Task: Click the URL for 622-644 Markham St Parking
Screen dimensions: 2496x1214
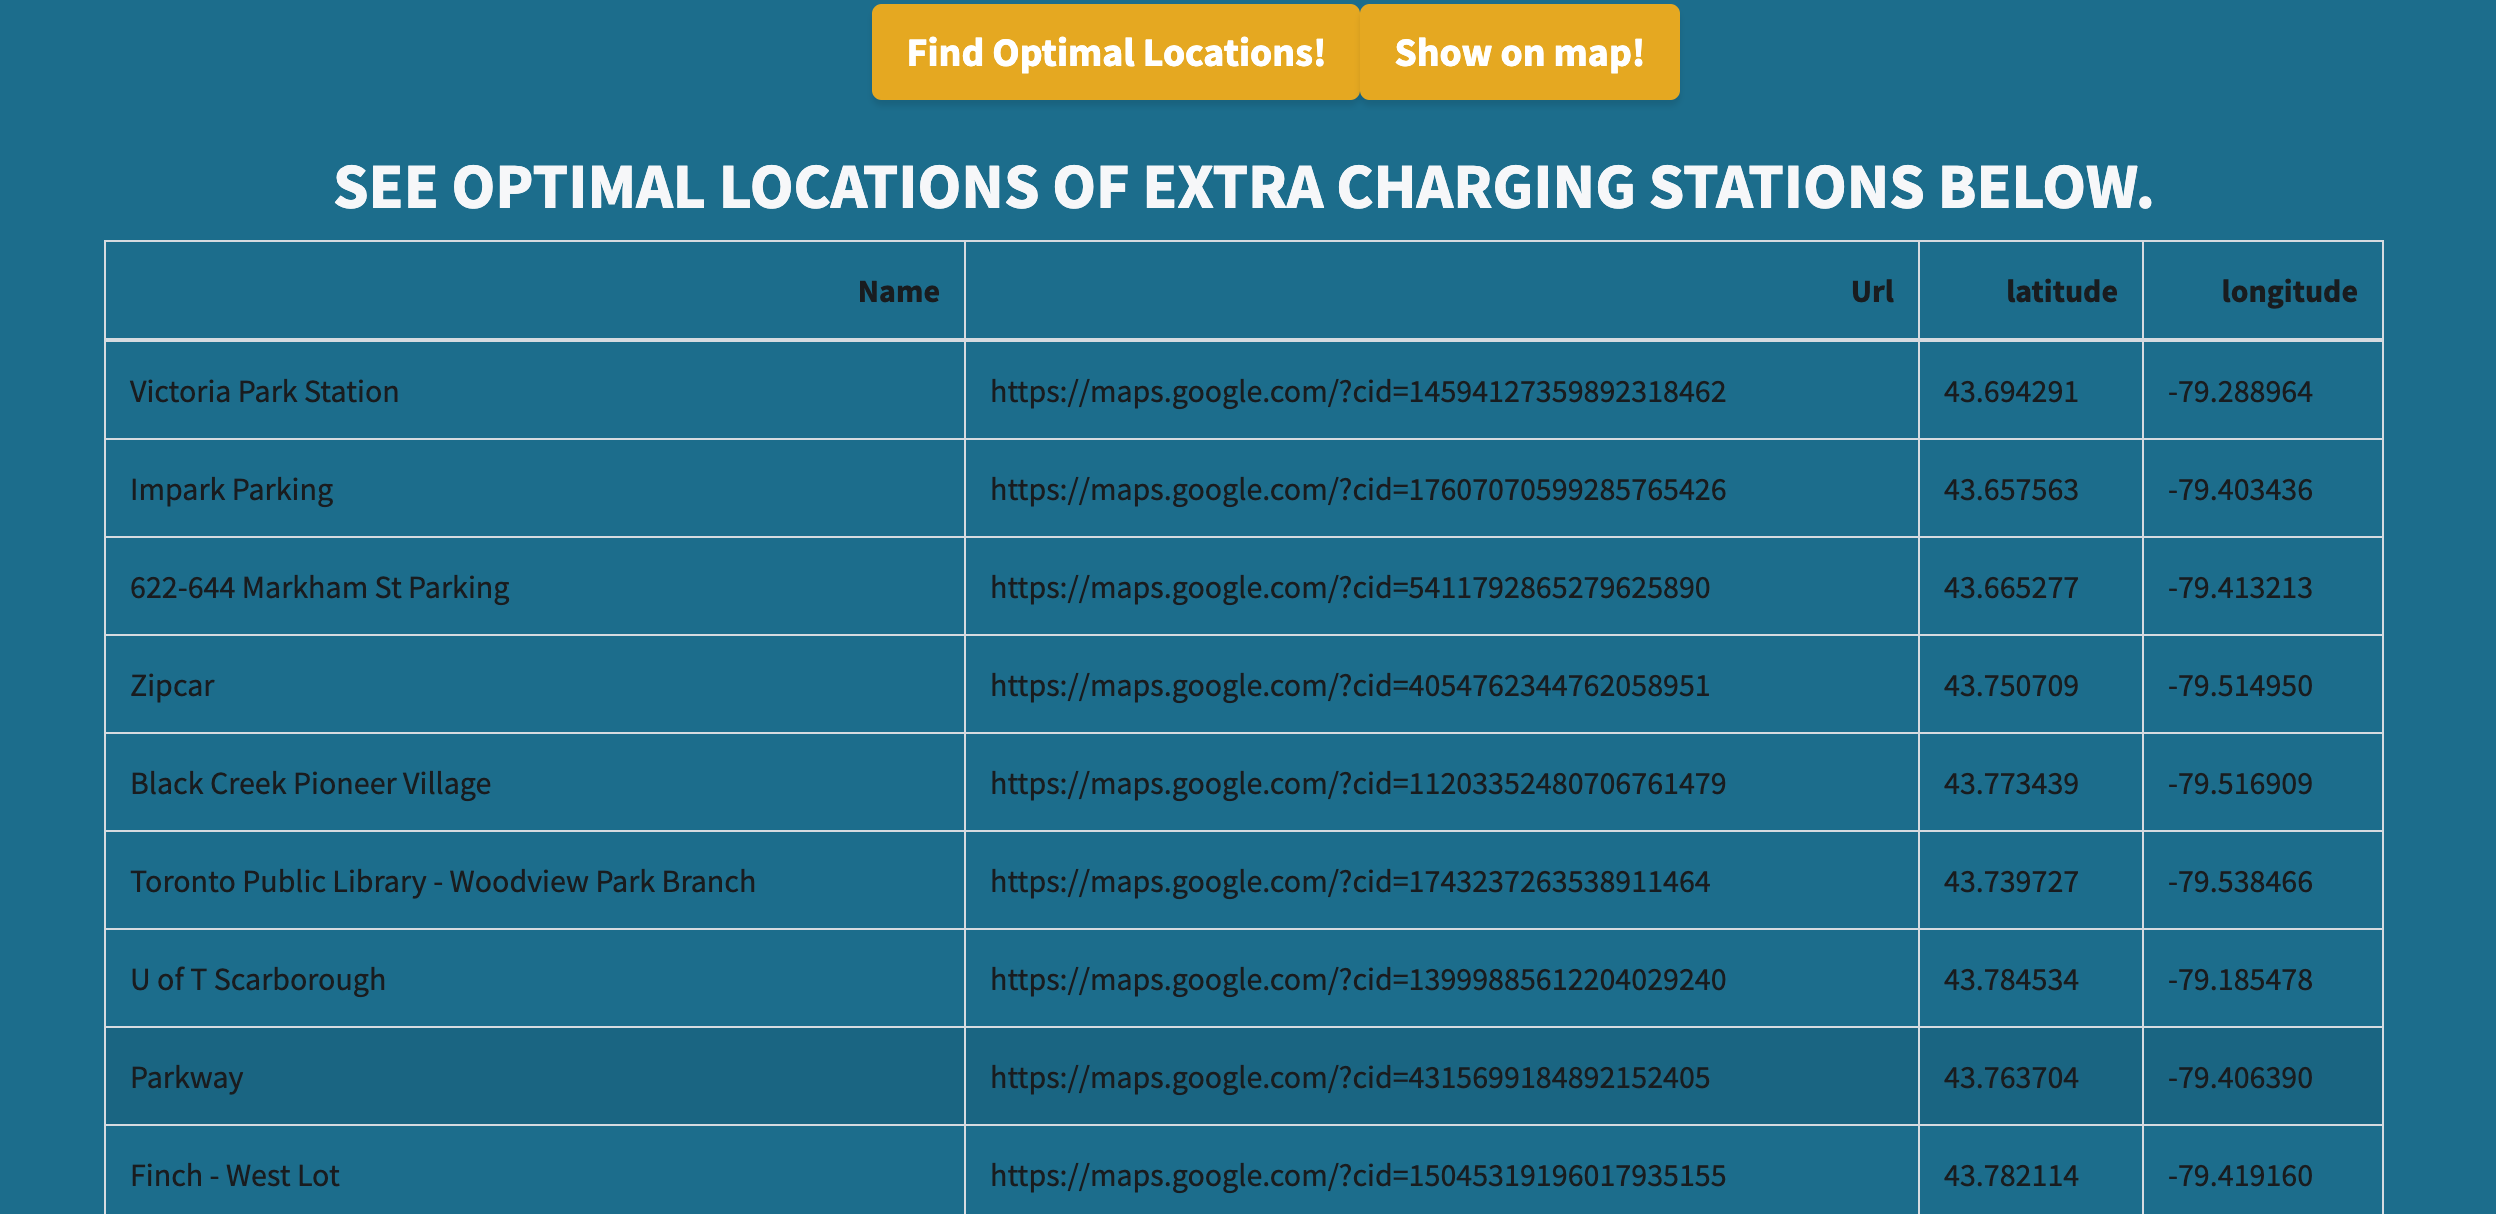Action: tap(1350, 587)
